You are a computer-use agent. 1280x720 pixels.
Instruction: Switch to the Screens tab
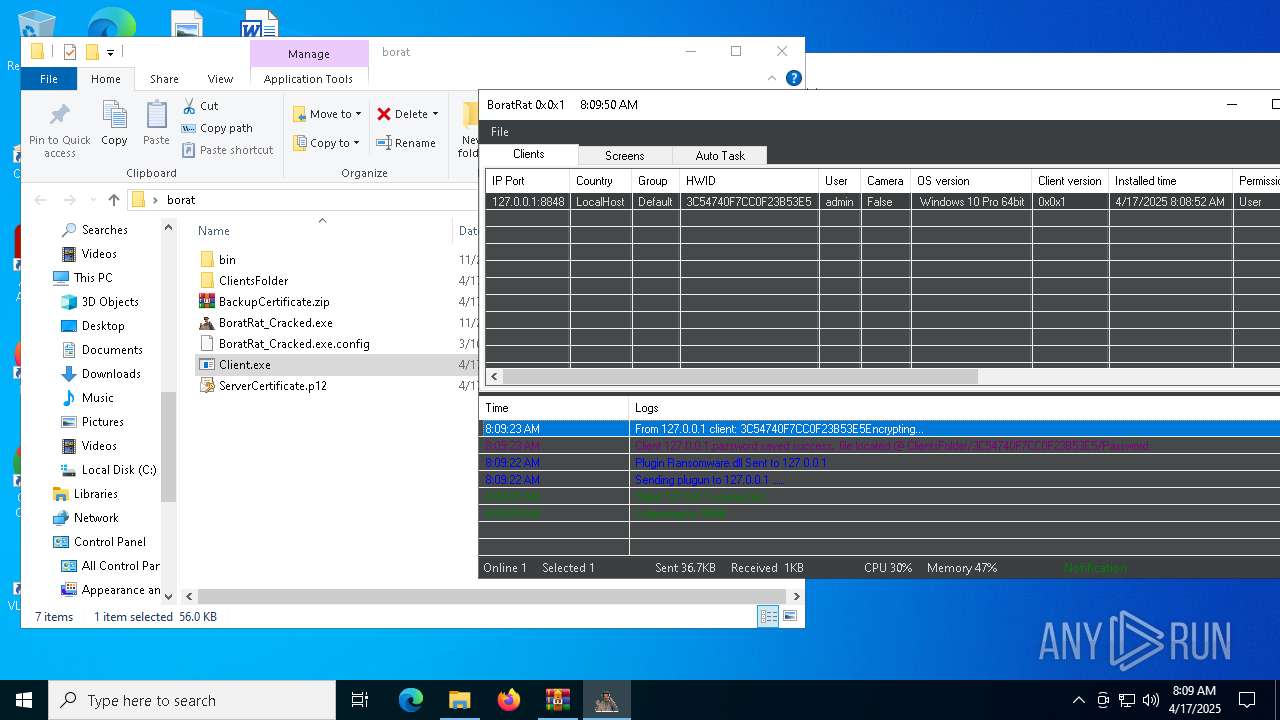pyautogui.click(x=624, y=156)
